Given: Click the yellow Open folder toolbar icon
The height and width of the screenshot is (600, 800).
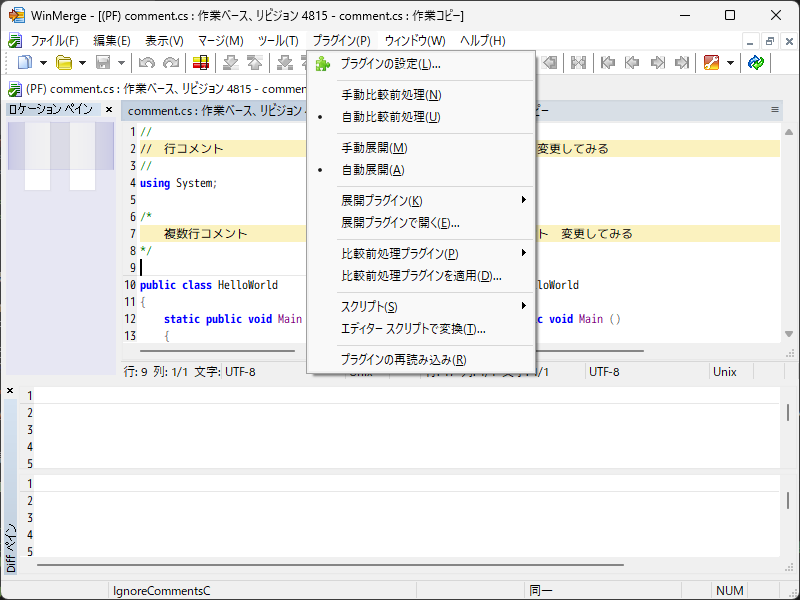Looking at the screenshot, I should pos(64,63).
